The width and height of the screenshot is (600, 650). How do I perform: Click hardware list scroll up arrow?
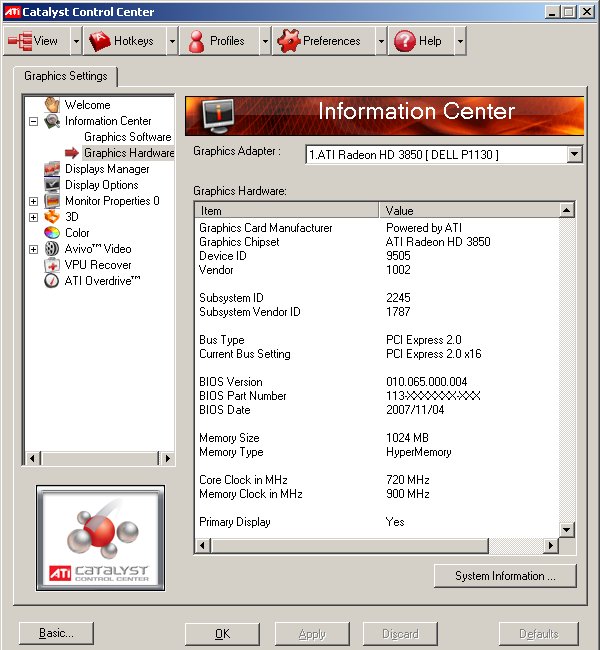[566, 210]
